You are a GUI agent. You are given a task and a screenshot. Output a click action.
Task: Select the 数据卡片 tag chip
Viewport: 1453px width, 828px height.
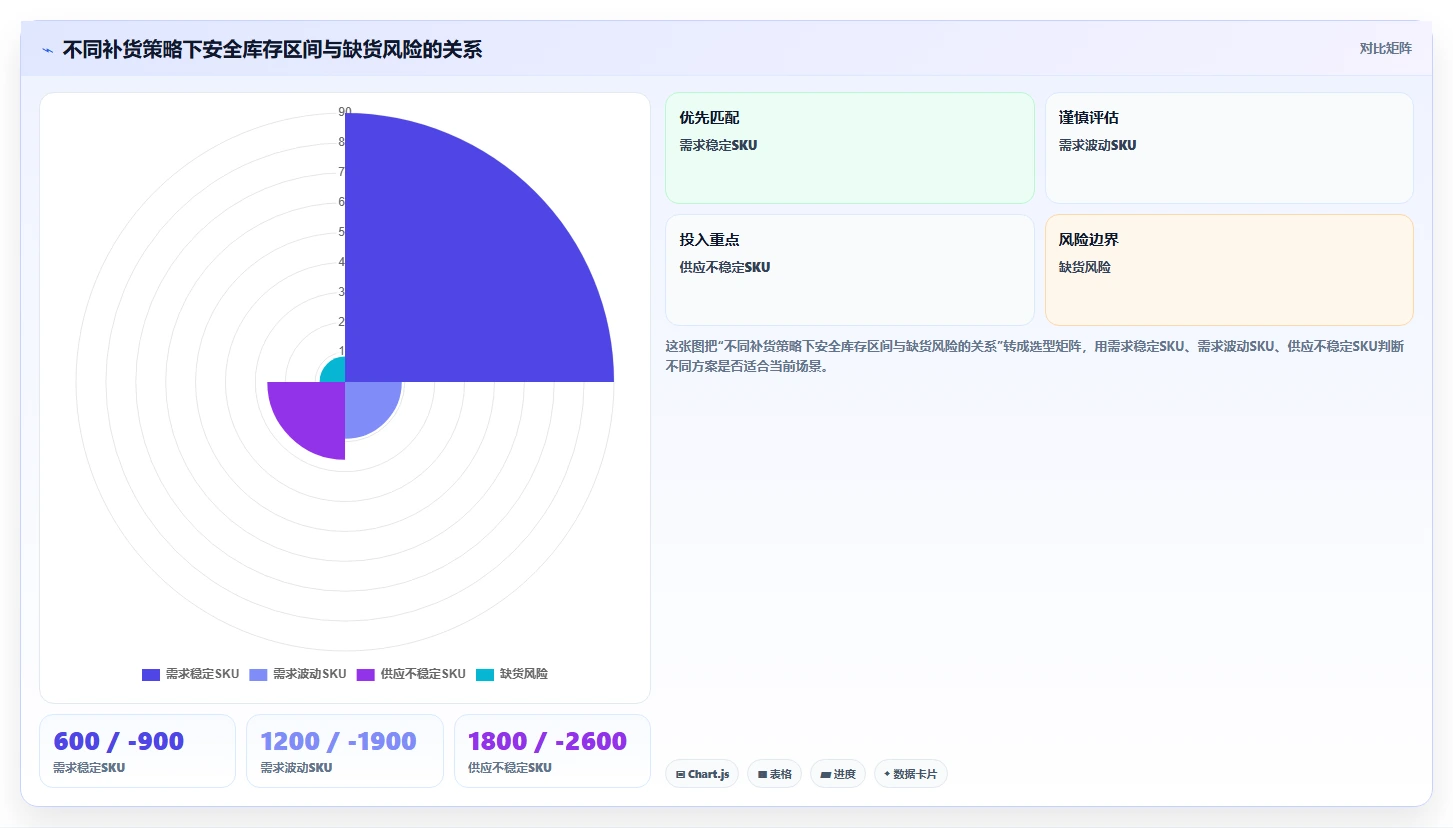911,774
